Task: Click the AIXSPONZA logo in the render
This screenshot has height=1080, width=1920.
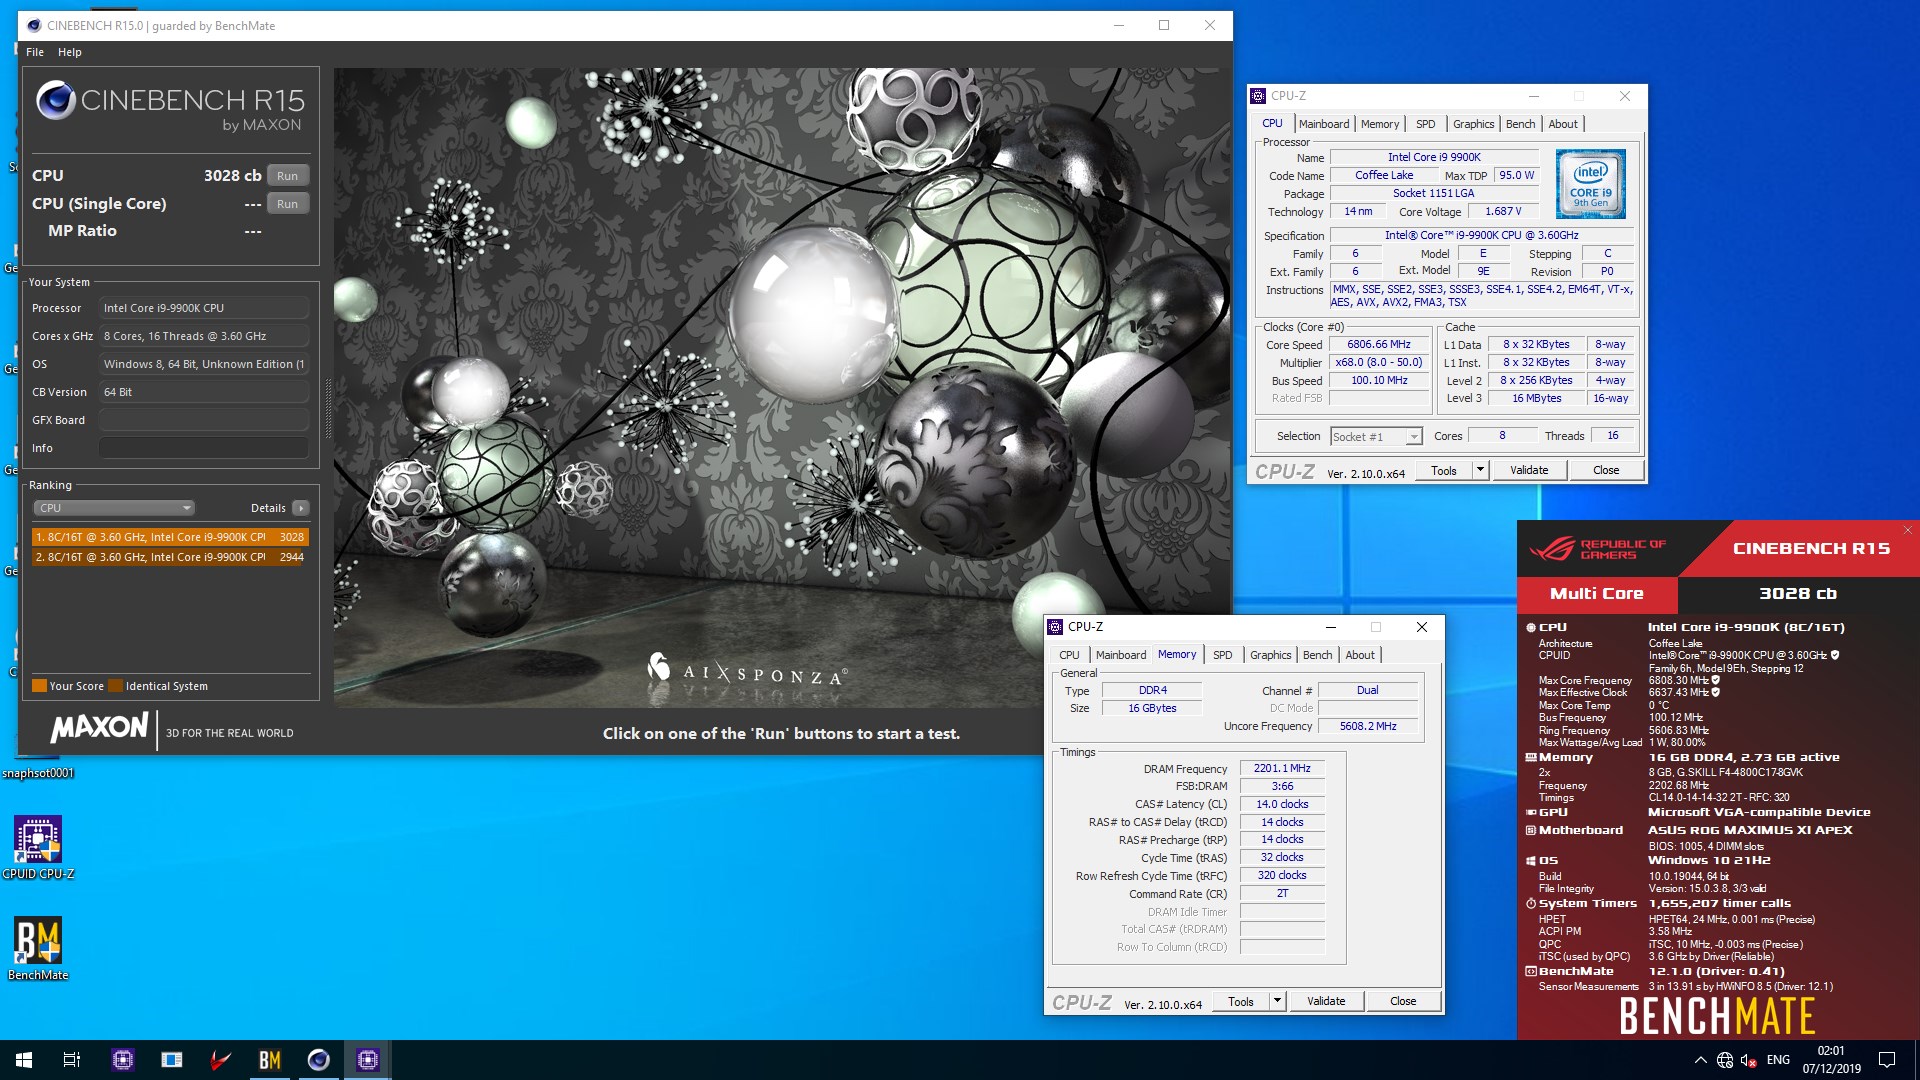Action: point(748,670)
